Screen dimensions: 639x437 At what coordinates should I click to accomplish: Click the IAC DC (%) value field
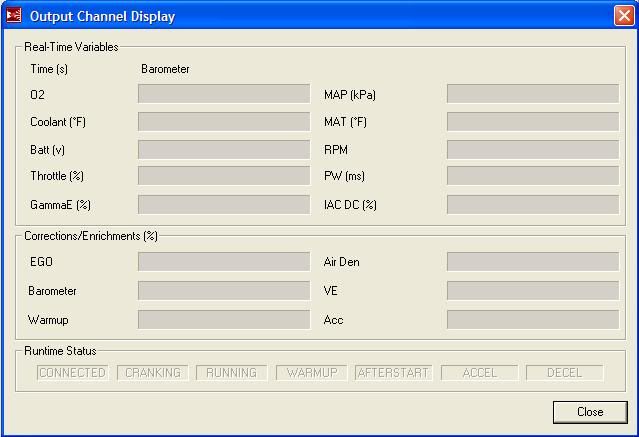pos(533,204)
